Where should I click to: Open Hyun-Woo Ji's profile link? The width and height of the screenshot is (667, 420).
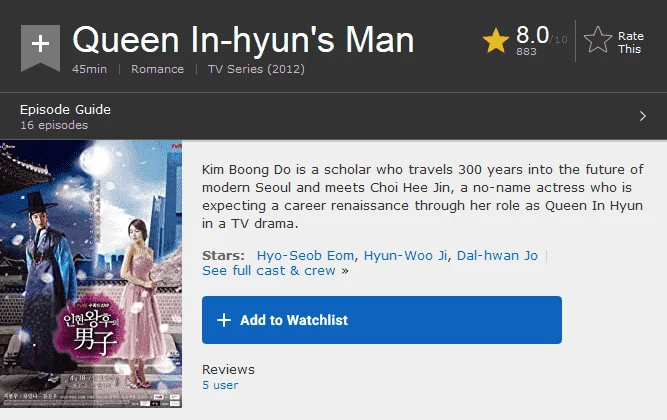click(405, 255)
